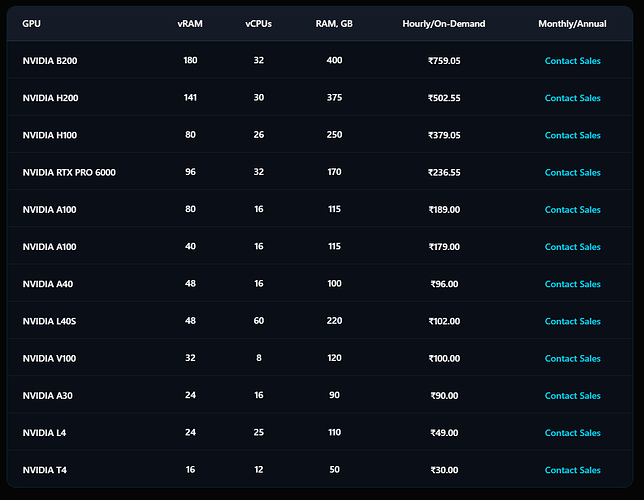Click the 12 vCPUs value for T4

pyautogui.click(x=259, y=470)
